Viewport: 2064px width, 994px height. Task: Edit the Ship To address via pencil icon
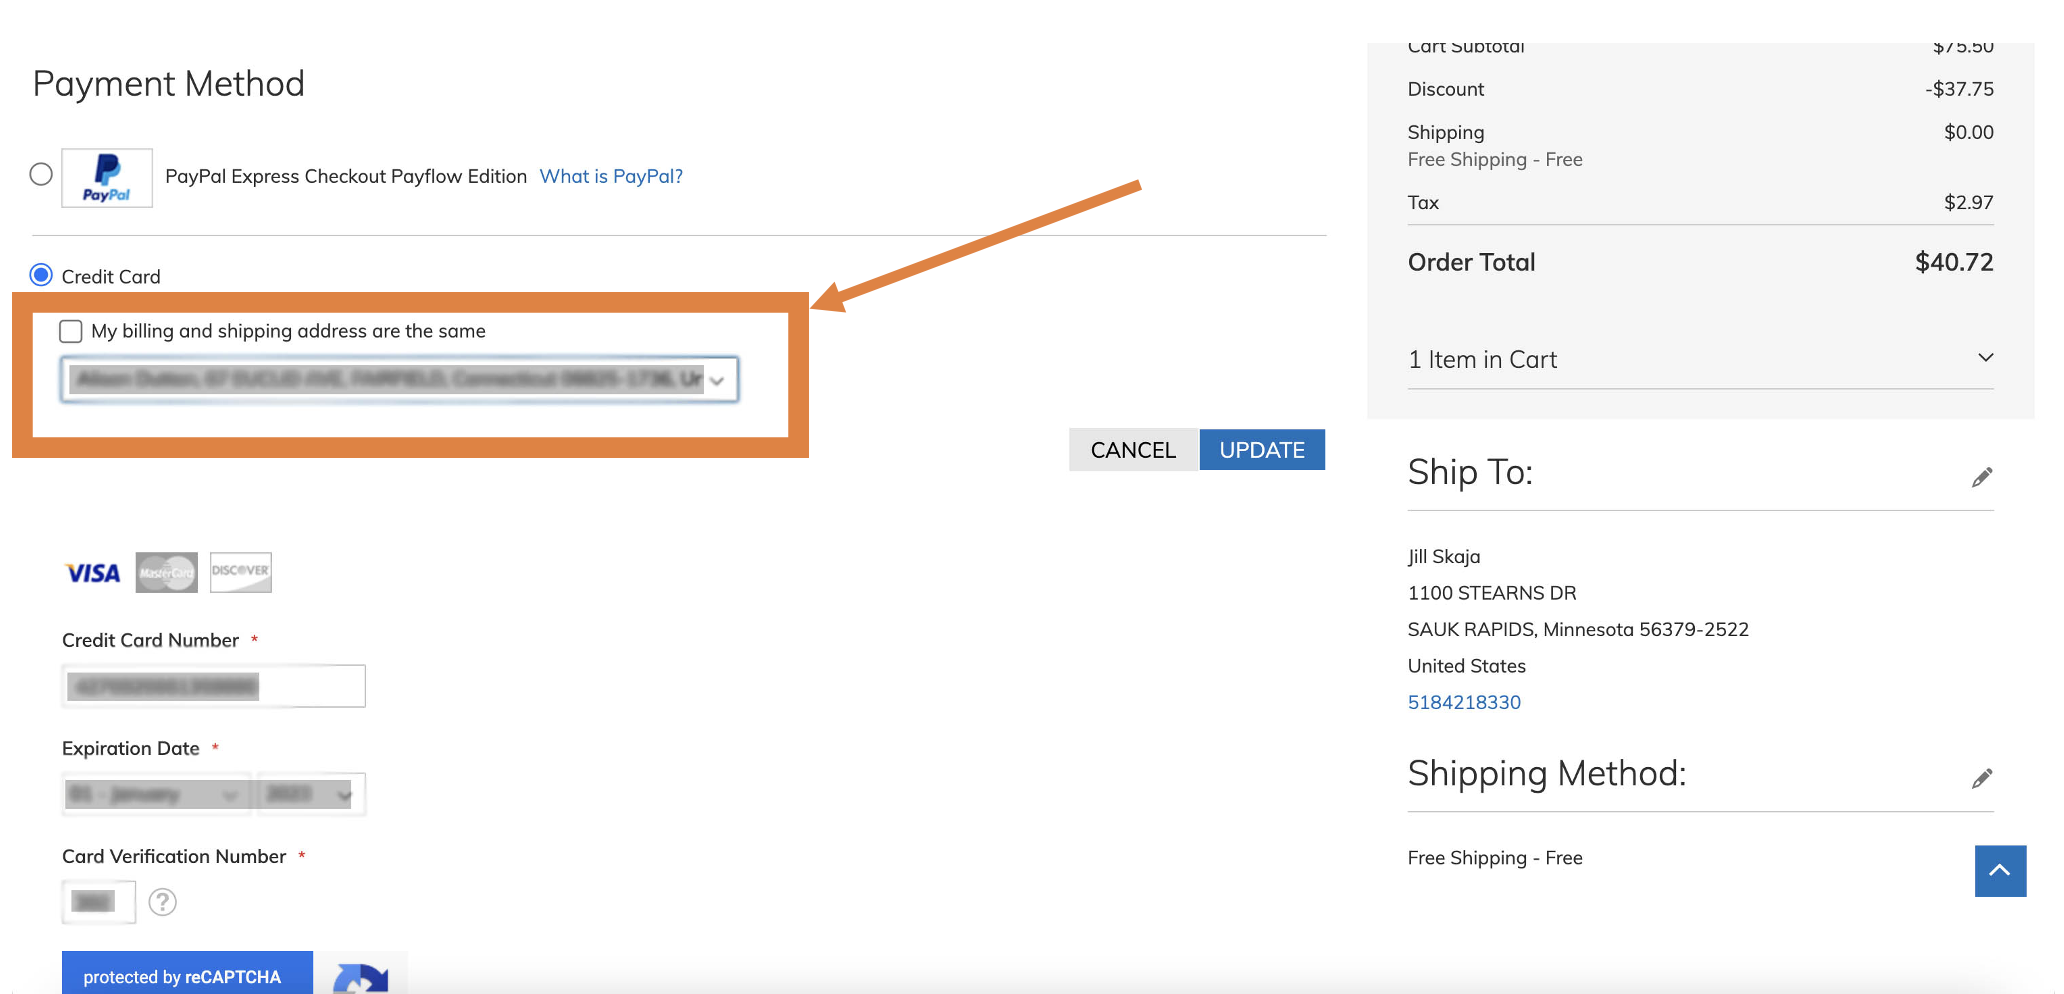tap(1984, 477)
